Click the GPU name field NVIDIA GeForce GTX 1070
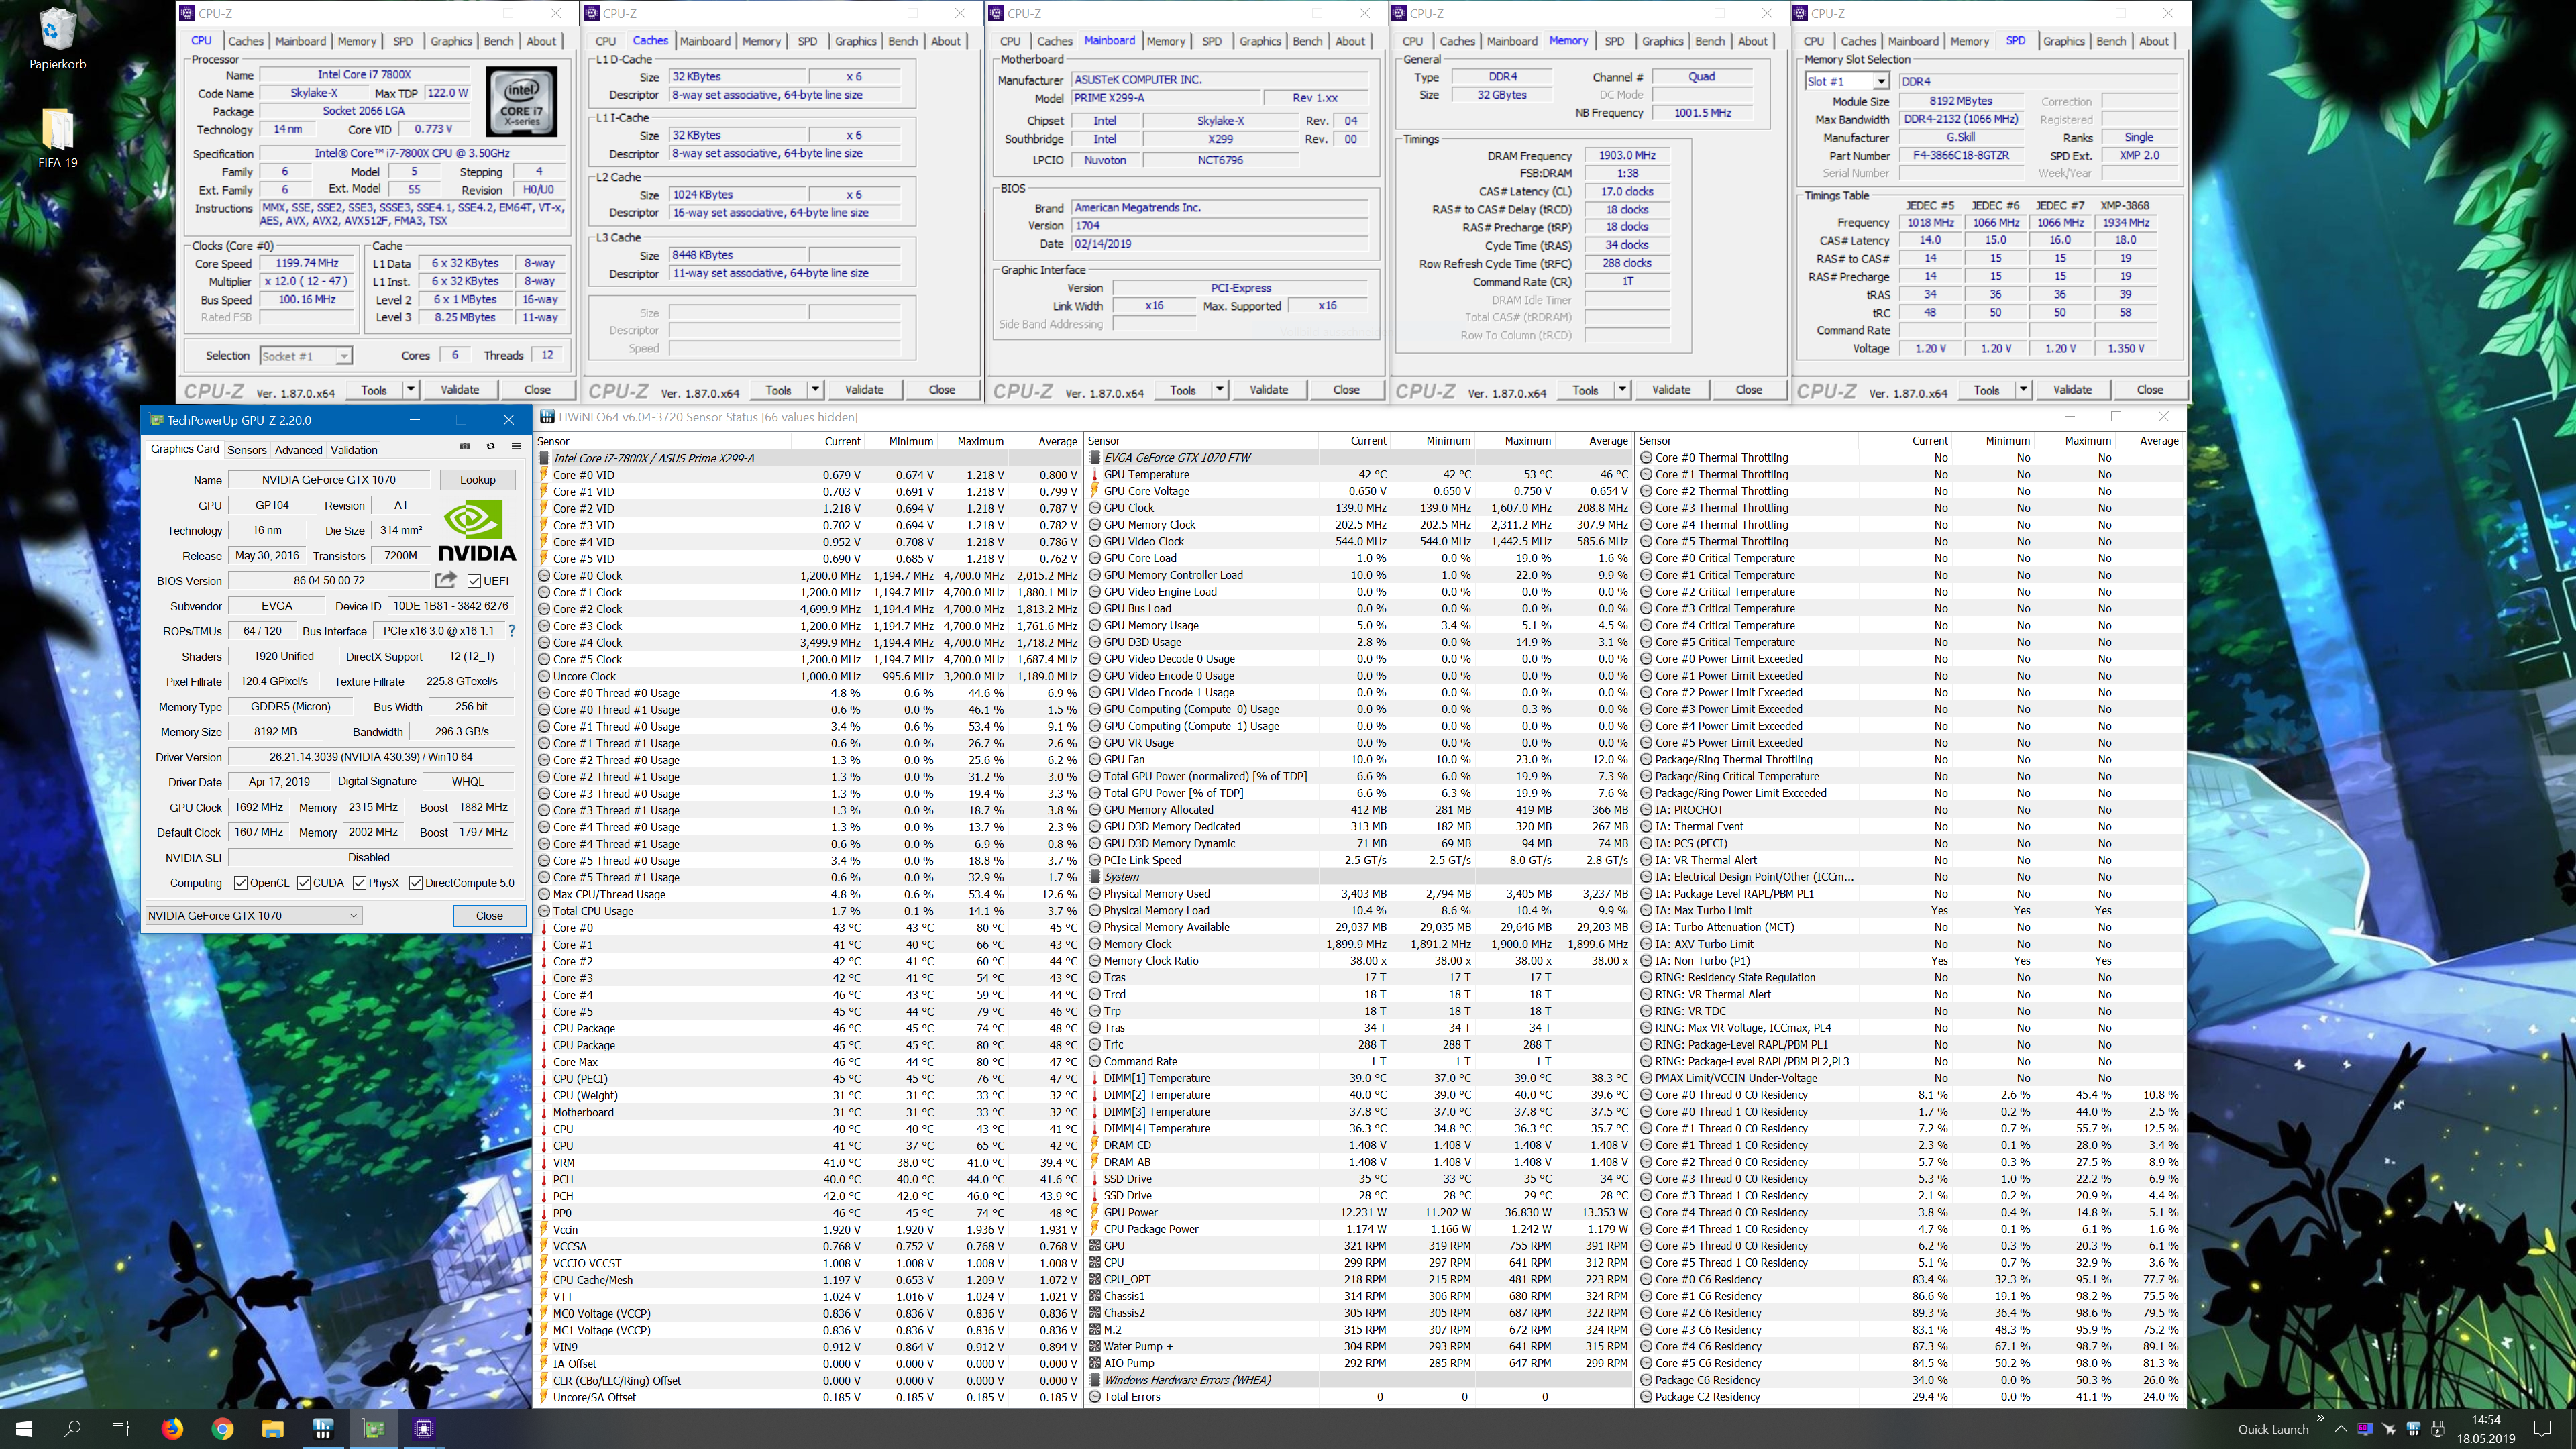The height and width of the screenshot is (1449, 2576). pyautogui.click(x=329, y=480)
